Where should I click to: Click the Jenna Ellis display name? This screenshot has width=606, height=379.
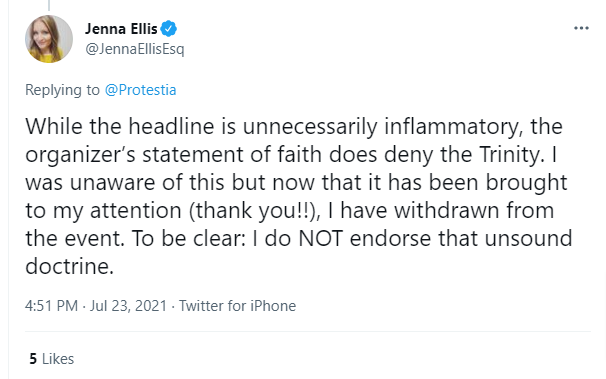(x=121, y=29)
